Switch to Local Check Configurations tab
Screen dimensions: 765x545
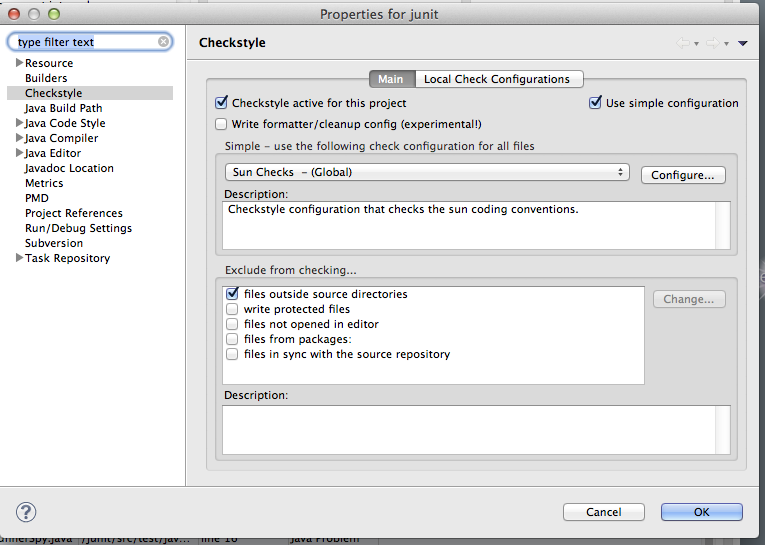point(497,79)
